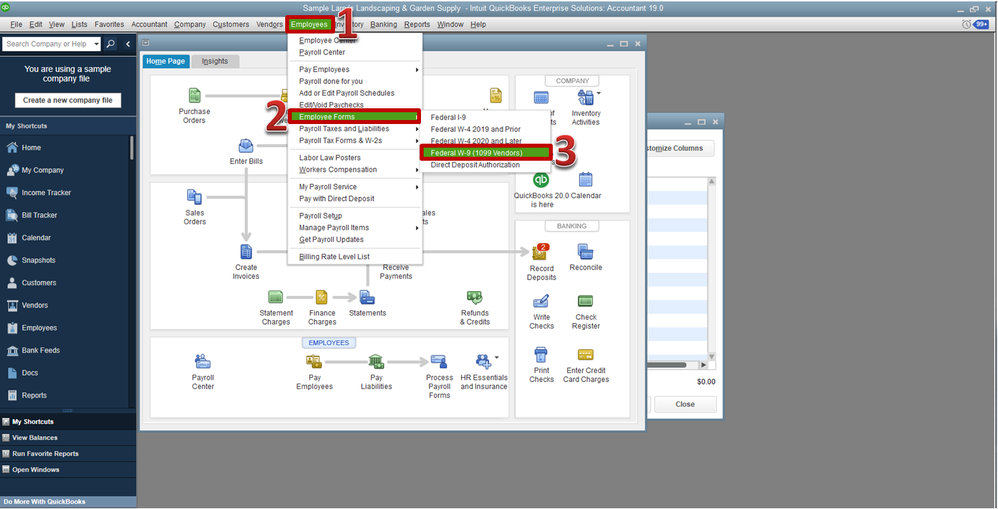Open Process Payroll Forms icon
Screen dimensions: 998x509
click(x=439, y=361)
